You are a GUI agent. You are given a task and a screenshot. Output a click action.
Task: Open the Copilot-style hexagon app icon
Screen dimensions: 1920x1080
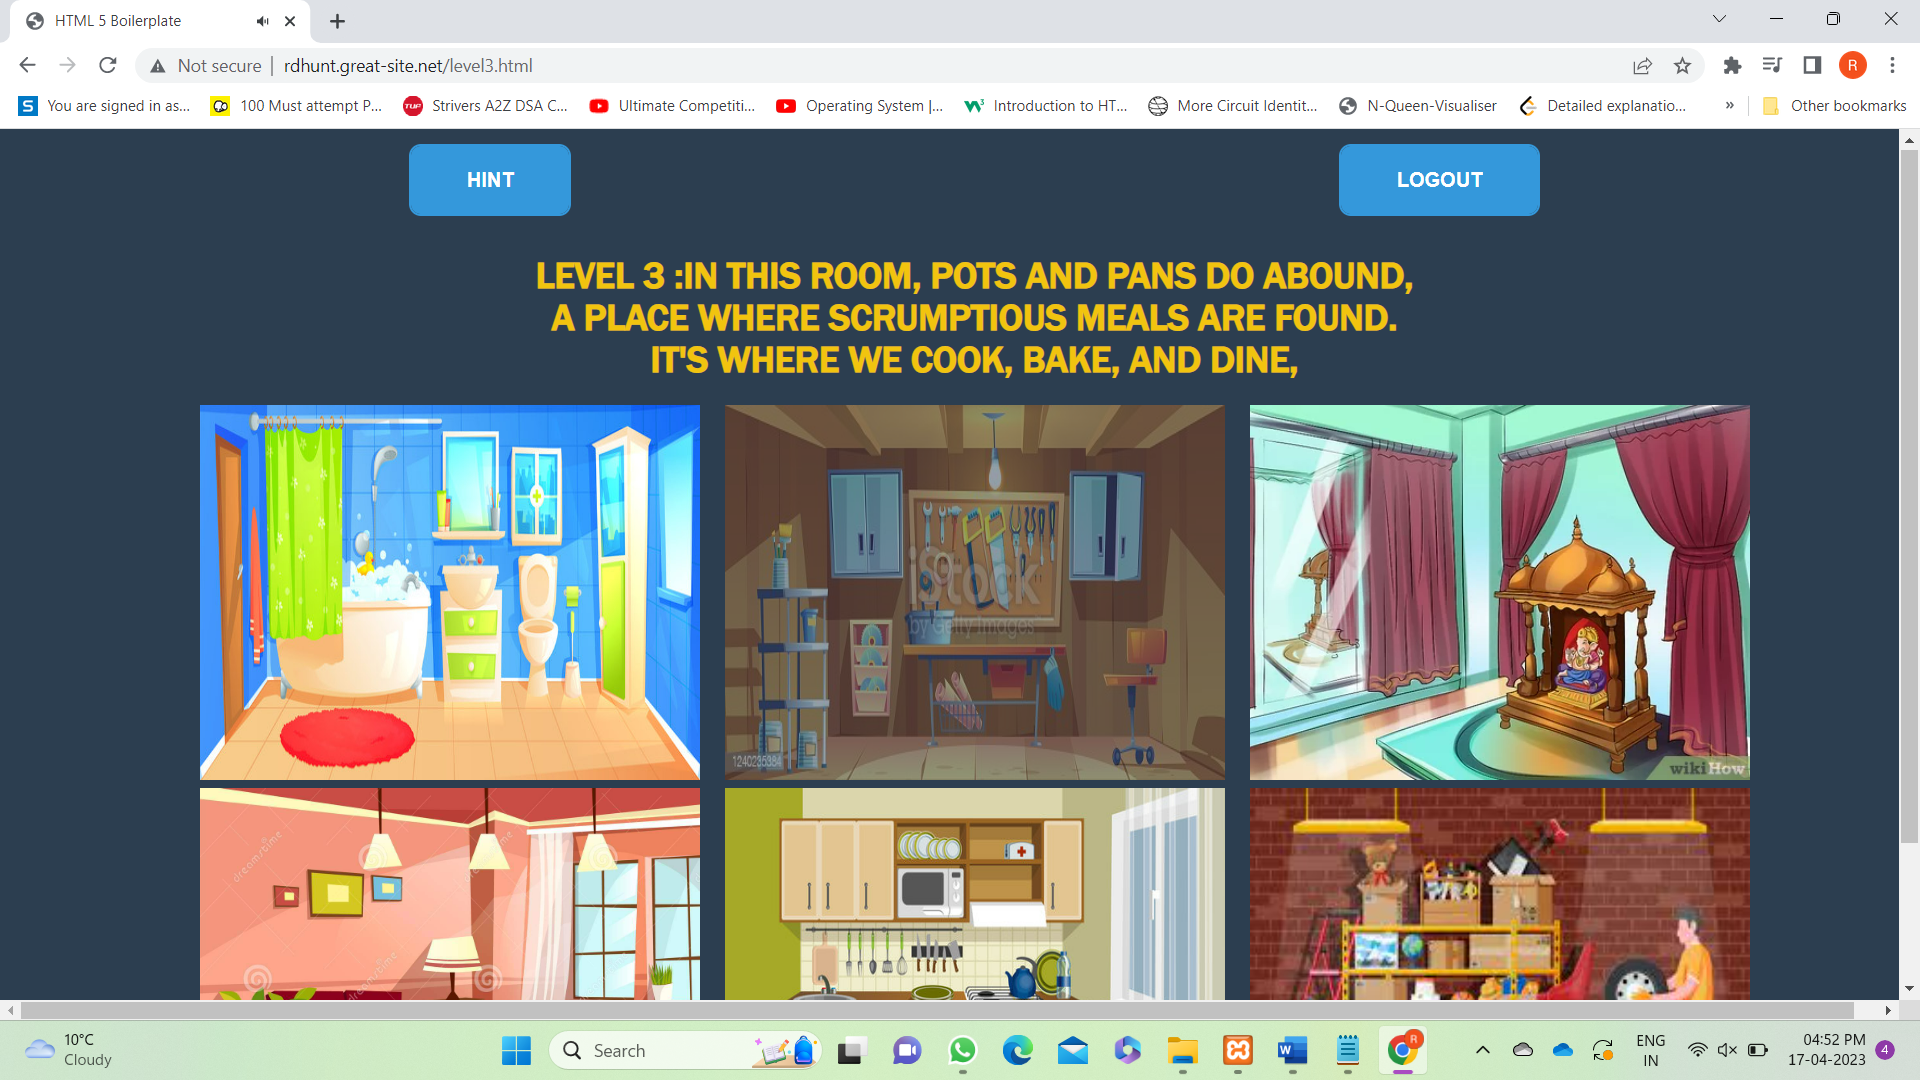tap(1127, 1051)
